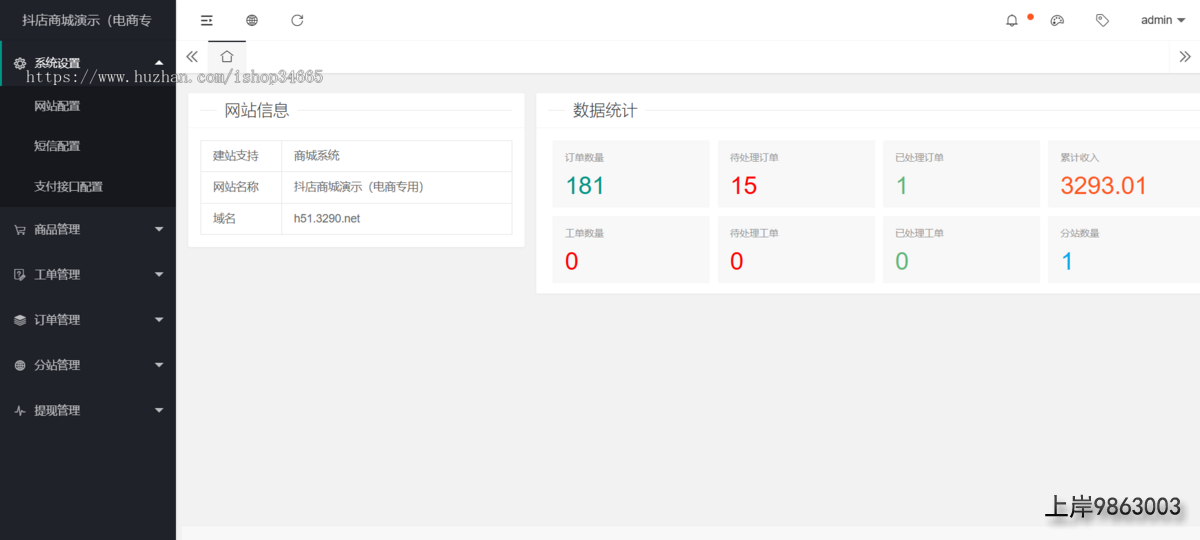
Task: Expand the 工单管理 menu
Action: click(88, 274)
